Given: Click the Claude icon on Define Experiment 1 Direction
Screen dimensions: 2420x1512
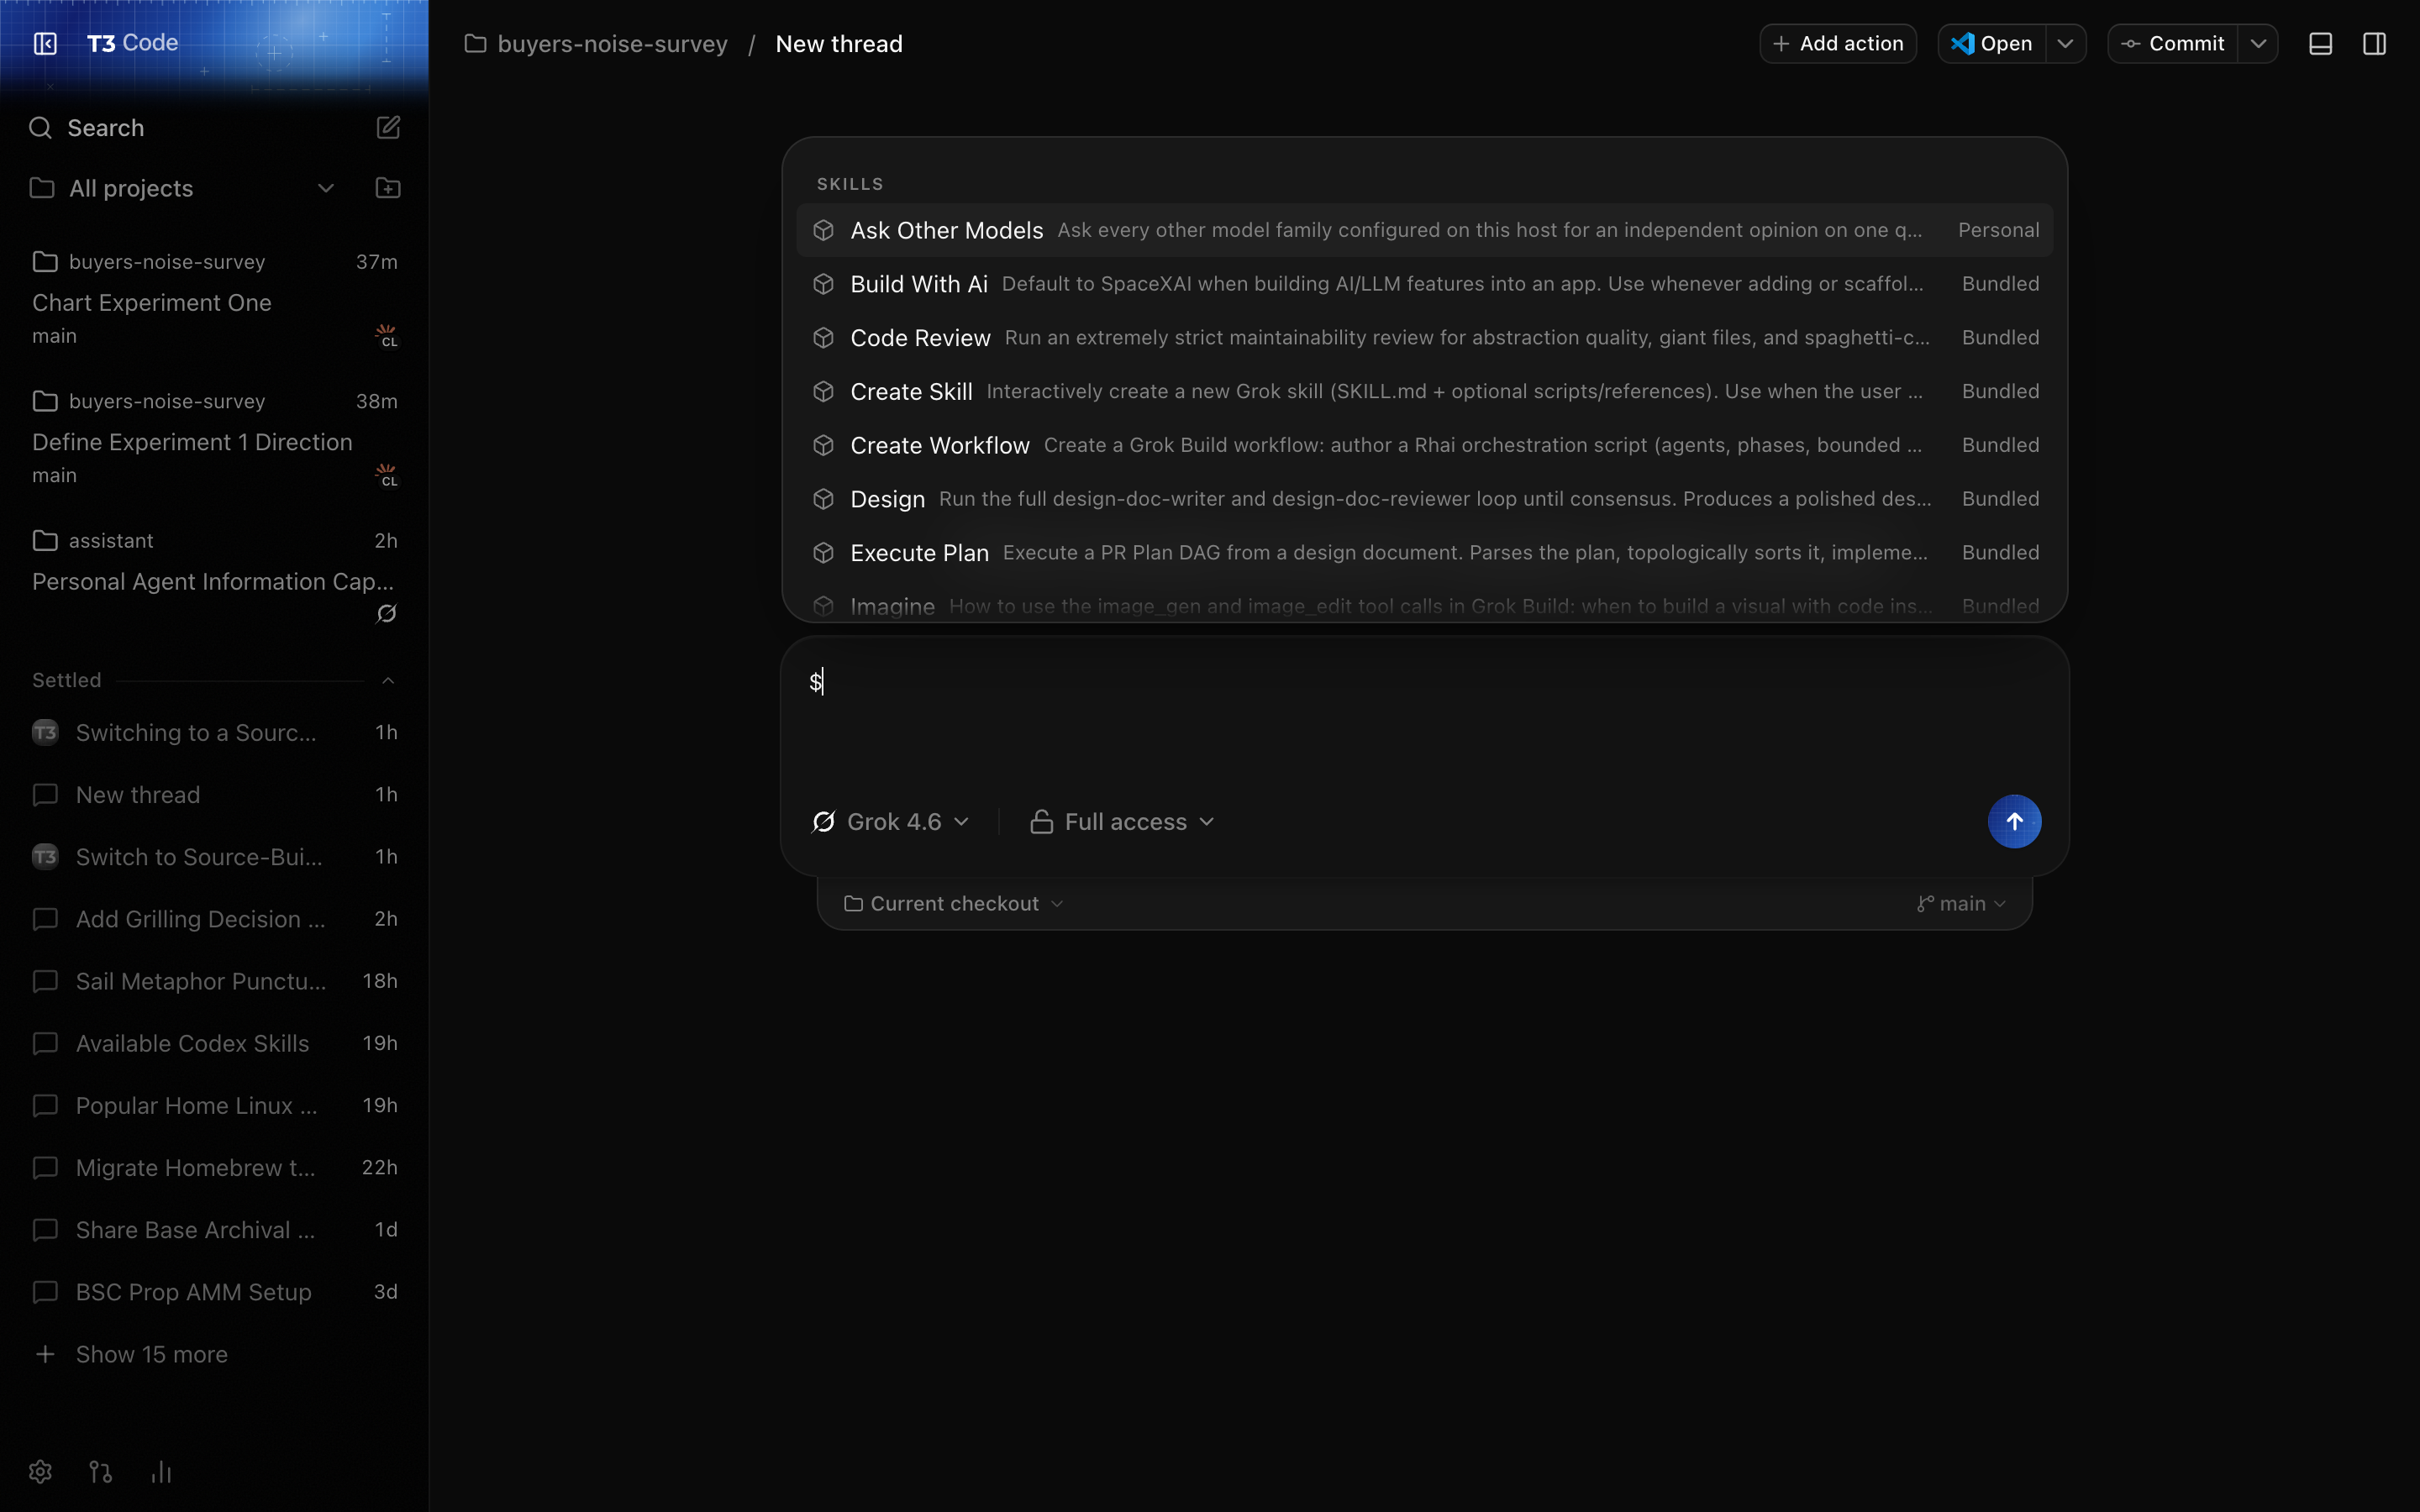Looking at the screenshot, I should point(386,475).
